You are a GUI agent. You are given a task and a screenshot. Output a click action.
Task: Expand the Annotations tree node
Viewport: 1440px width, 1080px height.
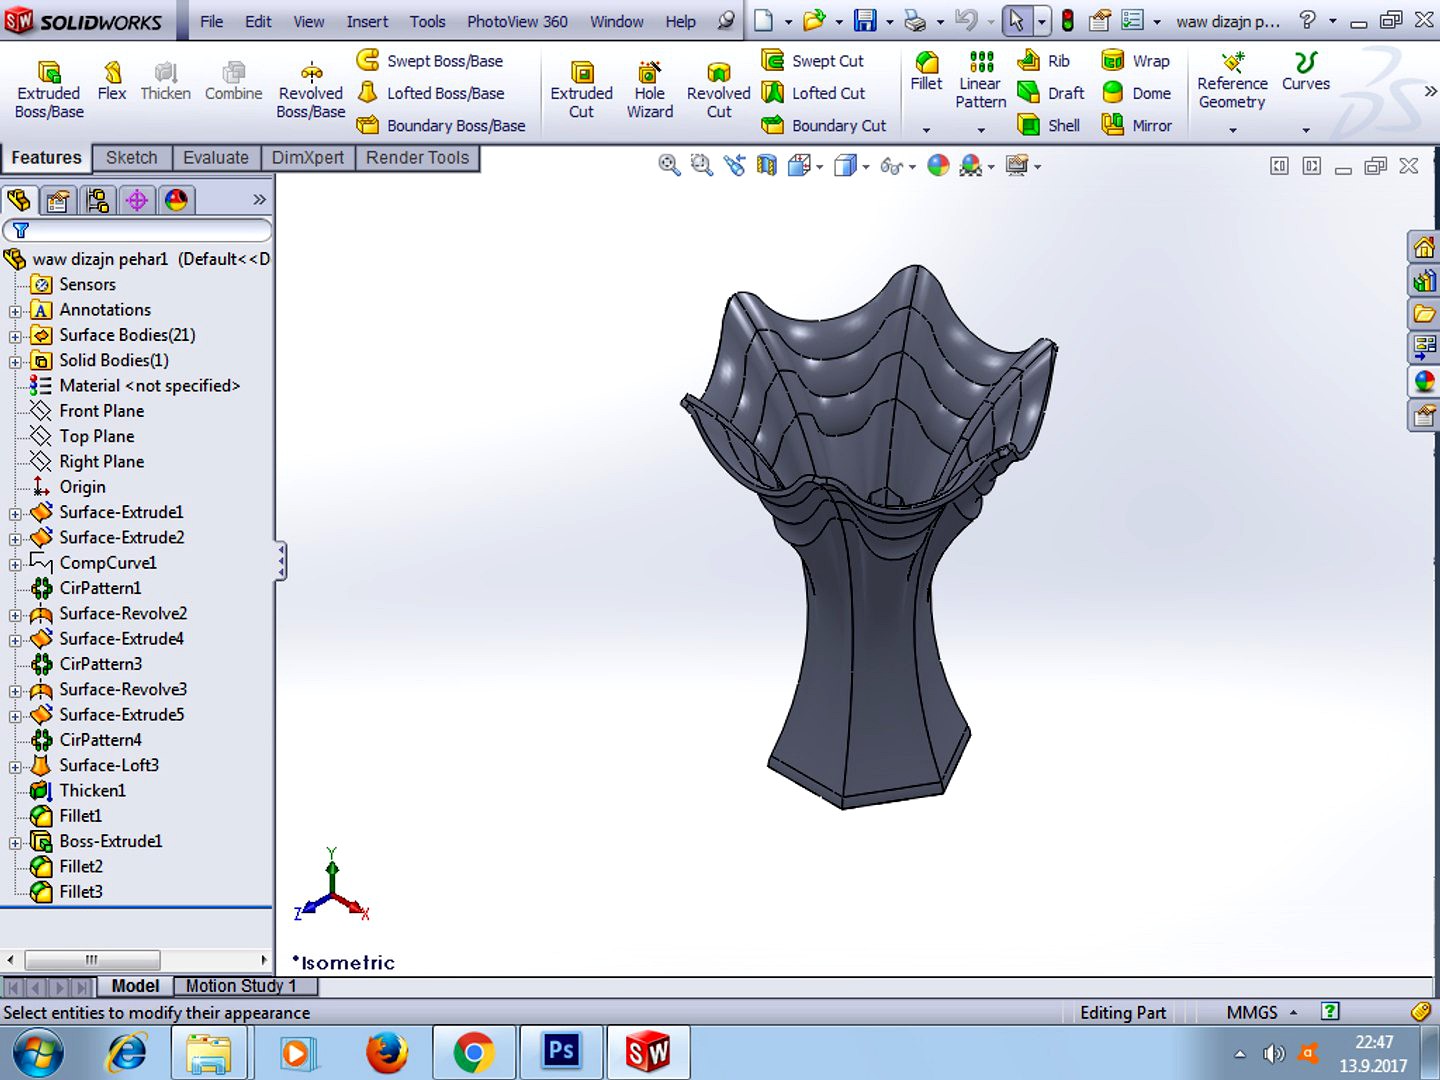pos(15,311)
